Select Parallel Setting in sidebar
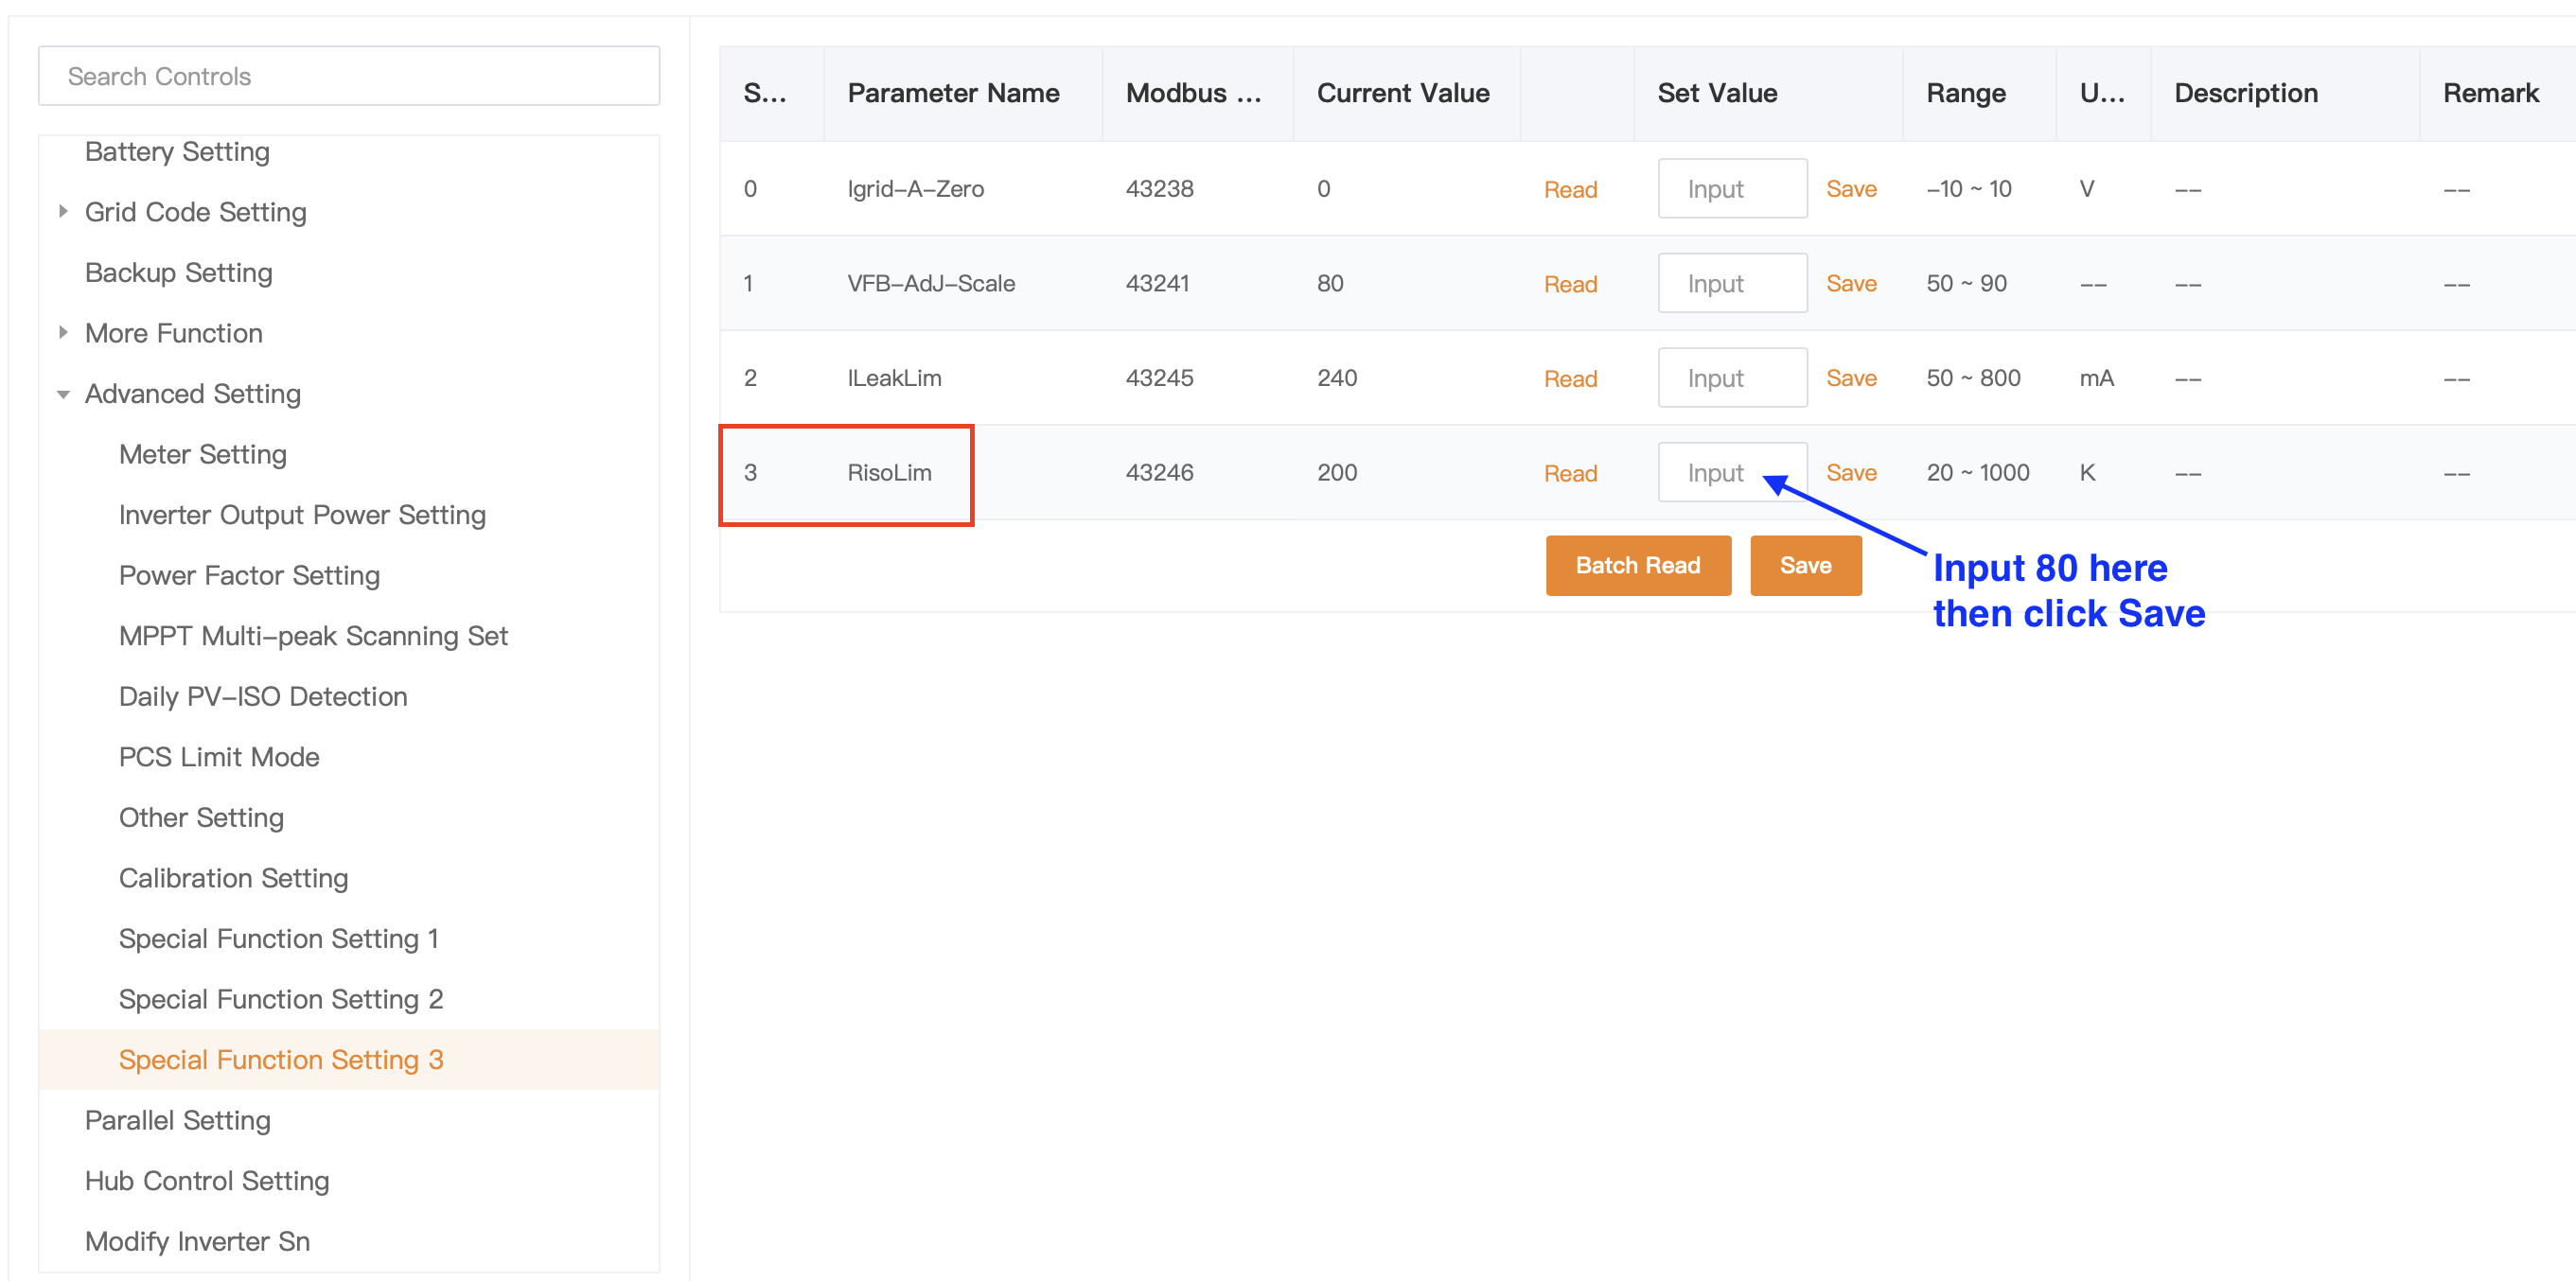The height and width of the screenshot is (1281, 2576). click(x=177, y=1120)
